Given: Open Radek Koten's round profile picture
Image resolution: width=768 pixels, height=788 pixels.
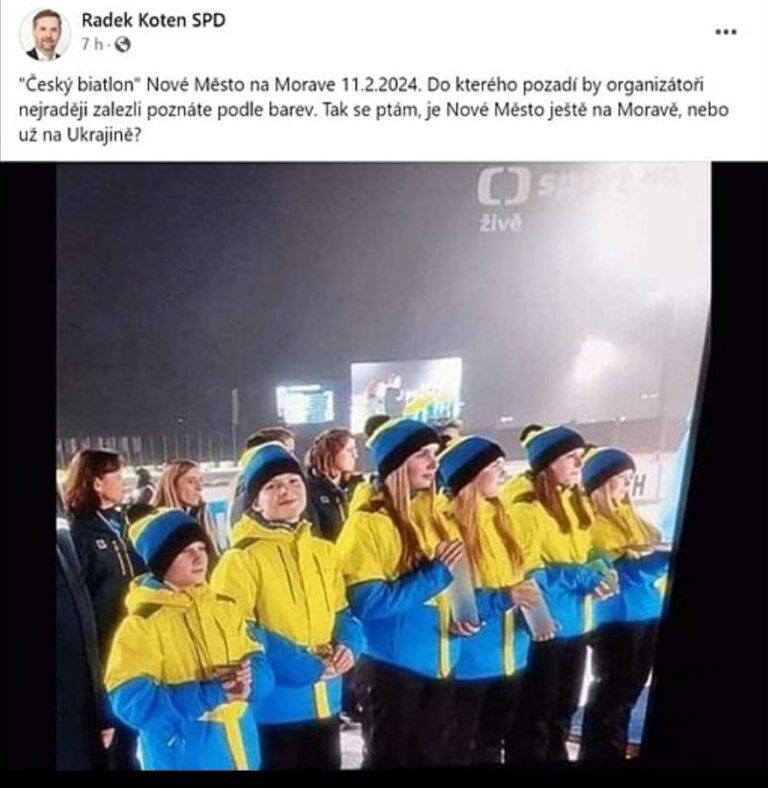Looking at the screenshot, I should (43, 34).
